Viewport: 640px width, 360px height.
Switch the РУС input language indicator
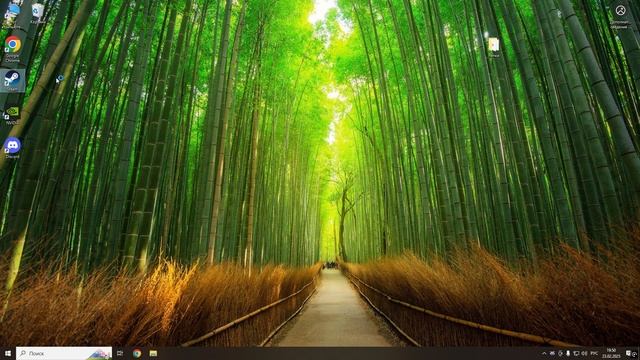[x=594, y=353]
